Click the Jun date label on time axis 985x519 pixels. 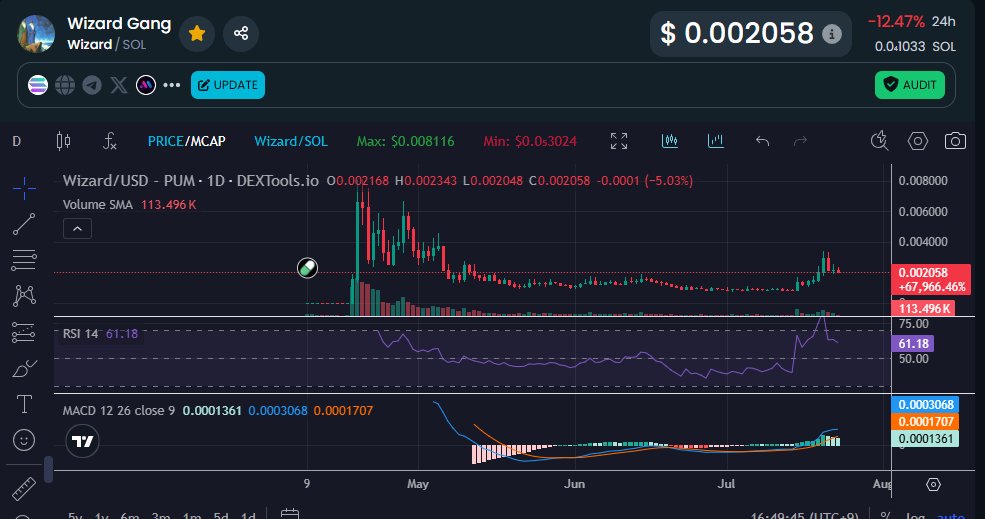click(574, 484)
